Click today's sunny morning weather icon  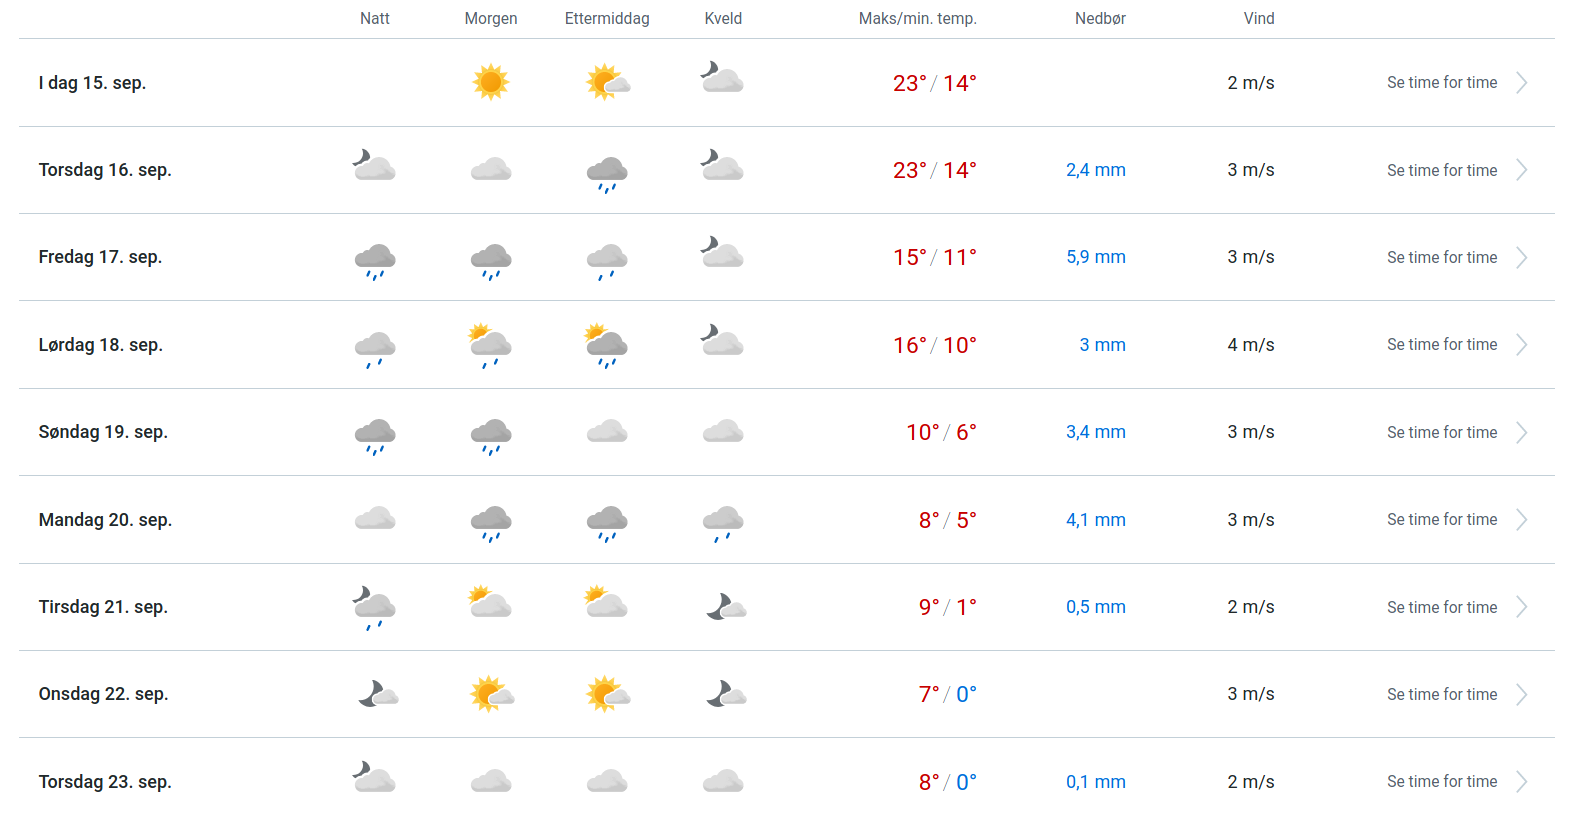coord(491,82)
